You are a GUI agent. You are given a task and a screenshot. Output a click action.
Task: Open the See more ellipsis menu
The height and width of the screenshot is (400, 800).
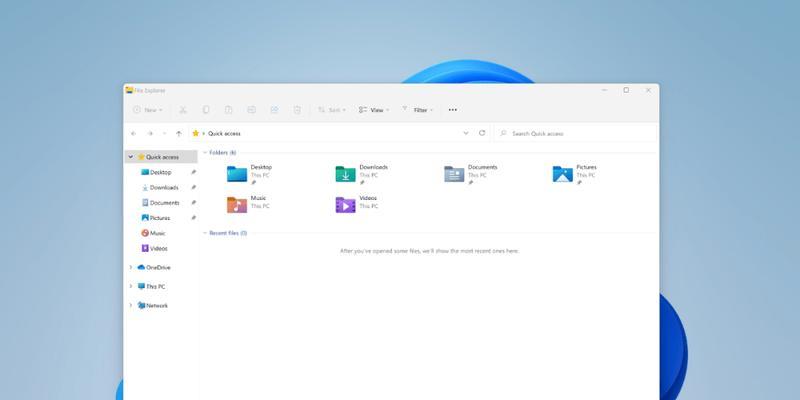(x=453, y=110)
